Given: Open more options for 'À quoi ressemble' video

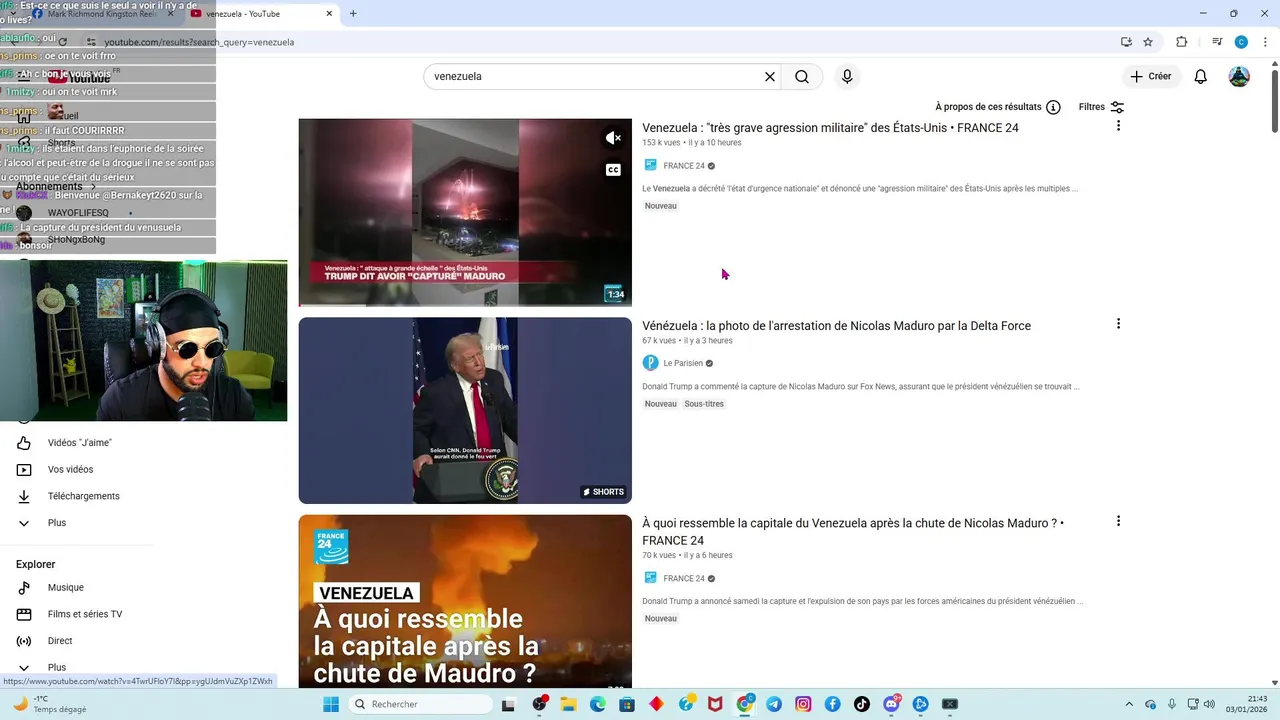Looking at the screenshot, I should click(x=1118, y=521).
